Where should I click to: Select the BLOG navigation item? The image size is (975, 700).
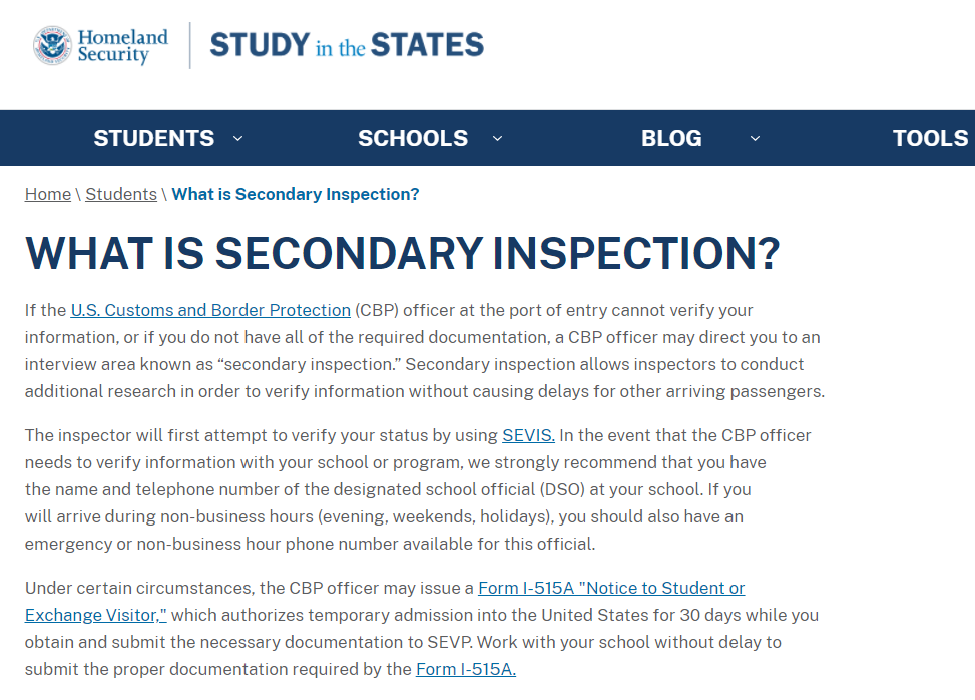click(671, 138)
